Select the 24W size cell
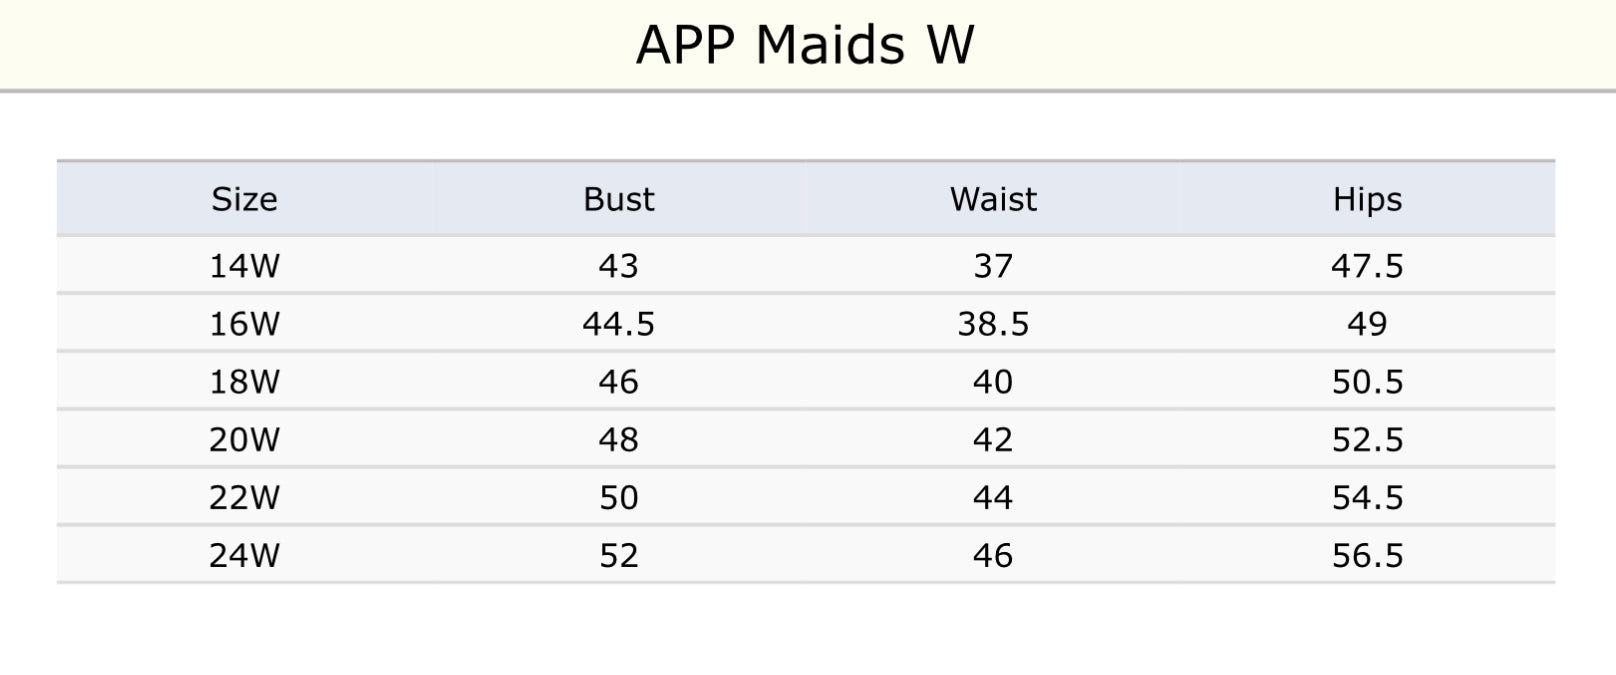Screen dimensions: 1616x675 click(x=244, y=556)
